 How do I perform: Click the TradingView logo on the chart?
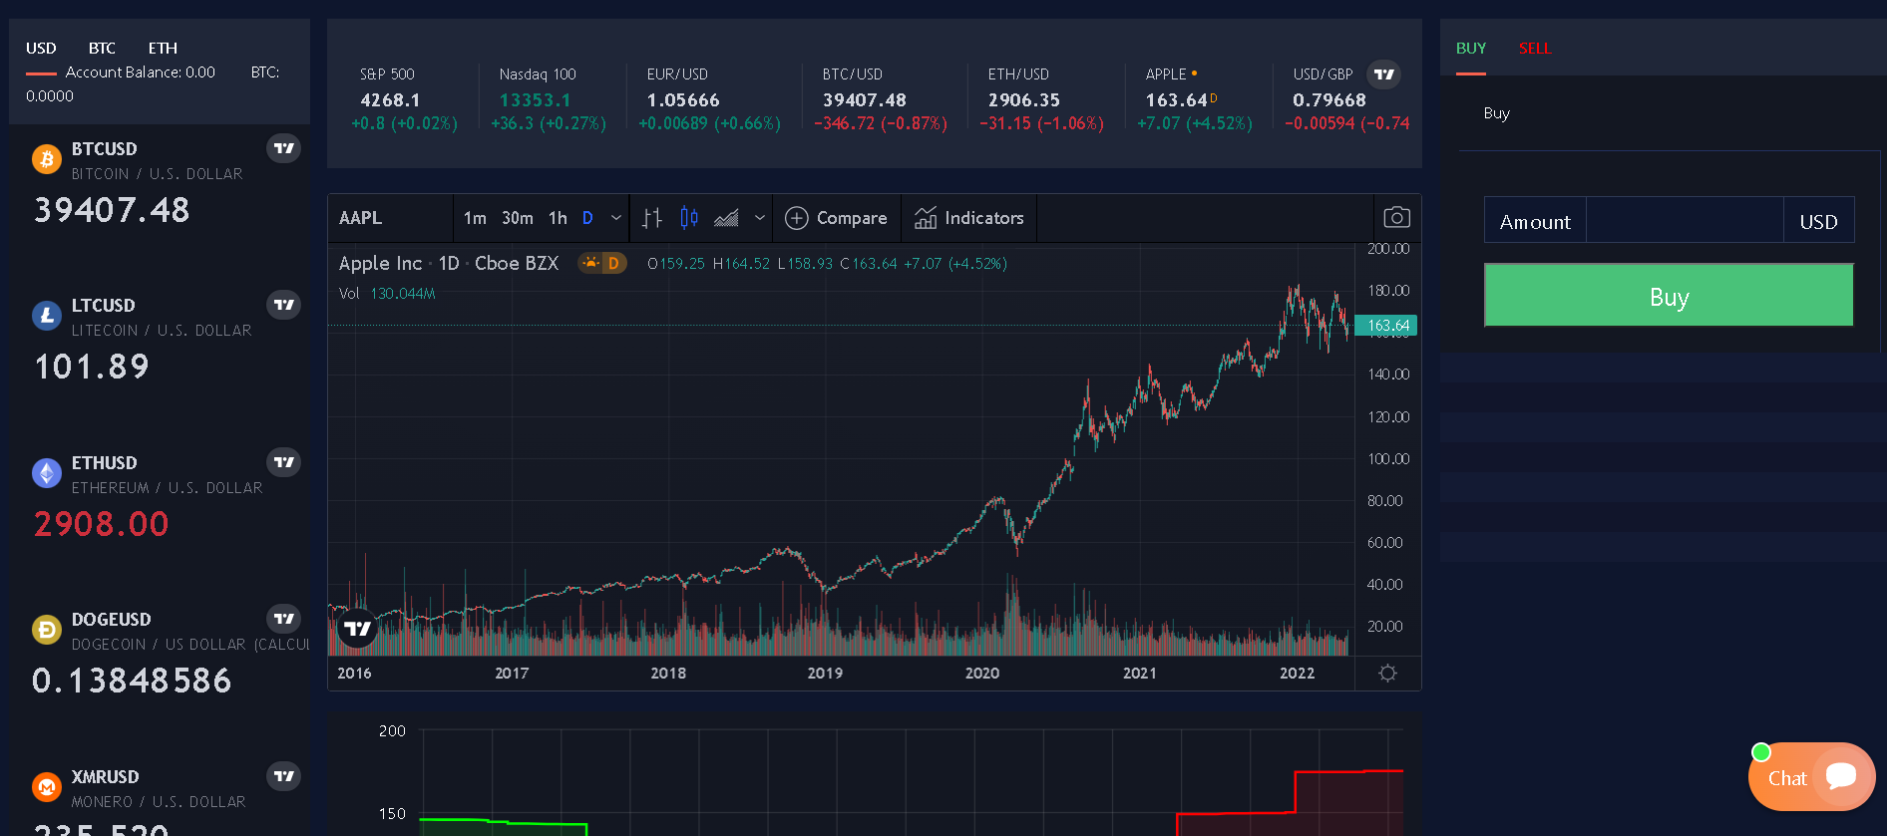pos(357,629)
